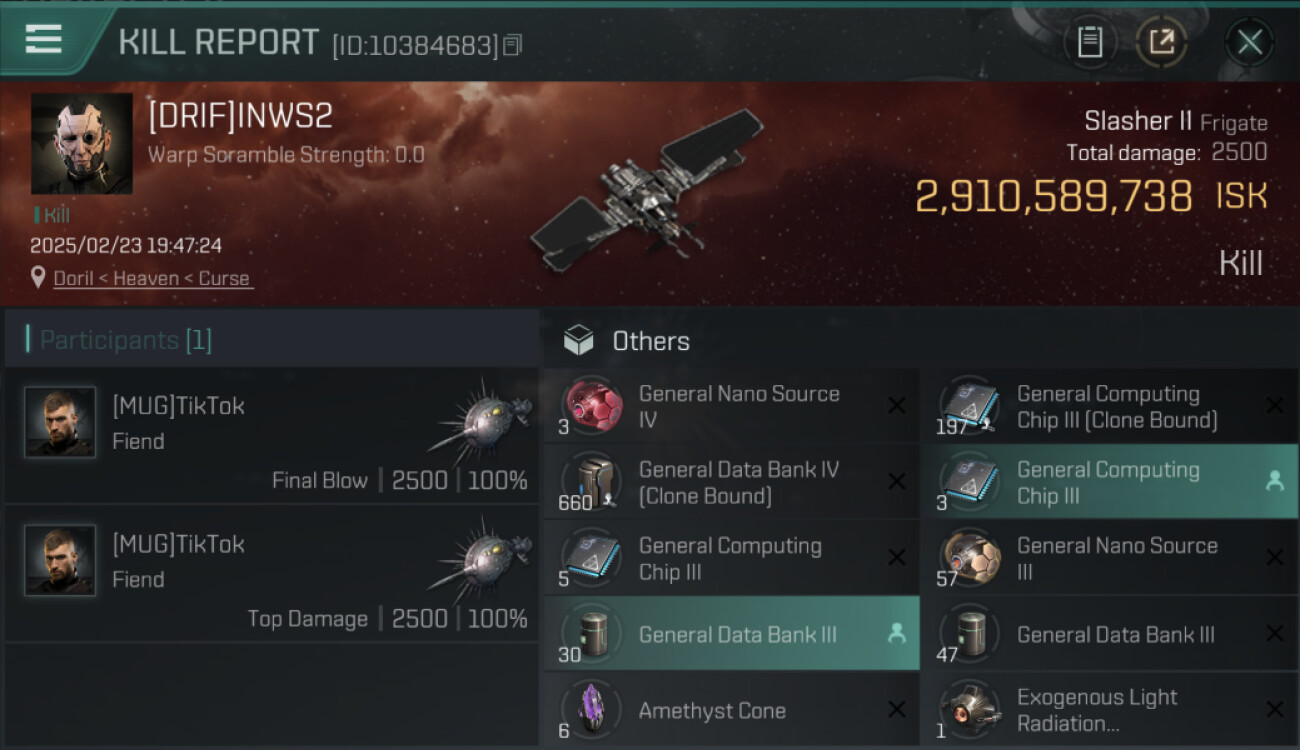1300x750 pixels.
Task: View the INWS2 pilot portrait
Action: 82,144
